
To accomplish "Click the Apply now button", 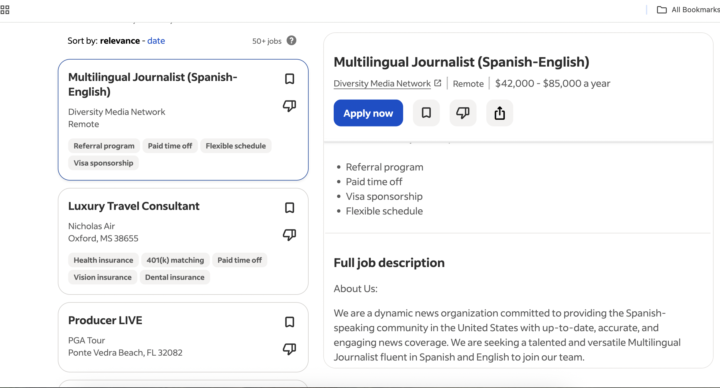I will (368, 113).
